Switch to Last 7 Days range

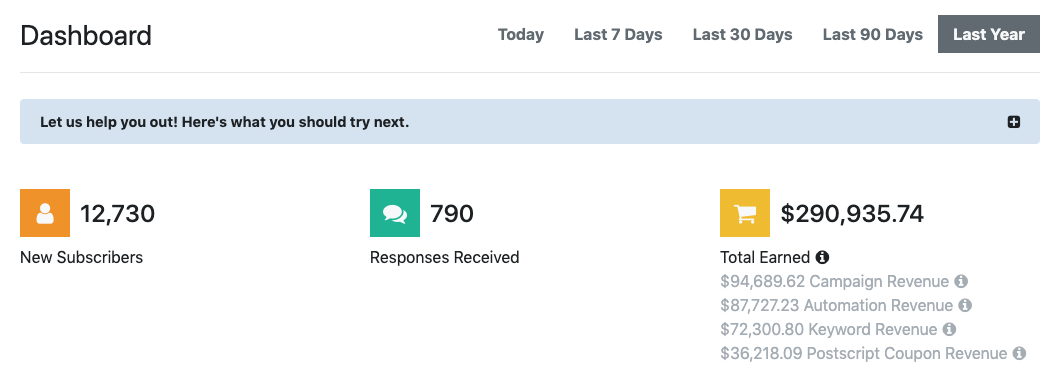coord(618,34)
